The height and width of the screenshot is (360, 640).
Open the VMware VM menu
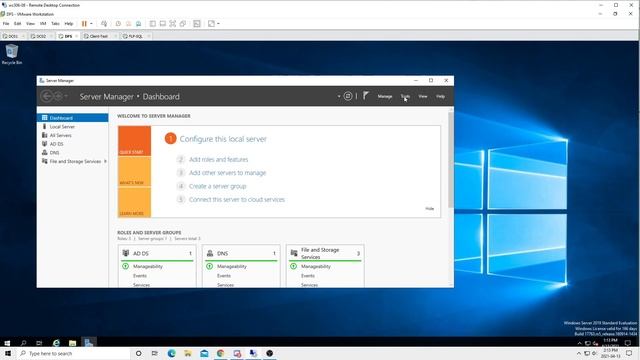[x=43, y=24]
